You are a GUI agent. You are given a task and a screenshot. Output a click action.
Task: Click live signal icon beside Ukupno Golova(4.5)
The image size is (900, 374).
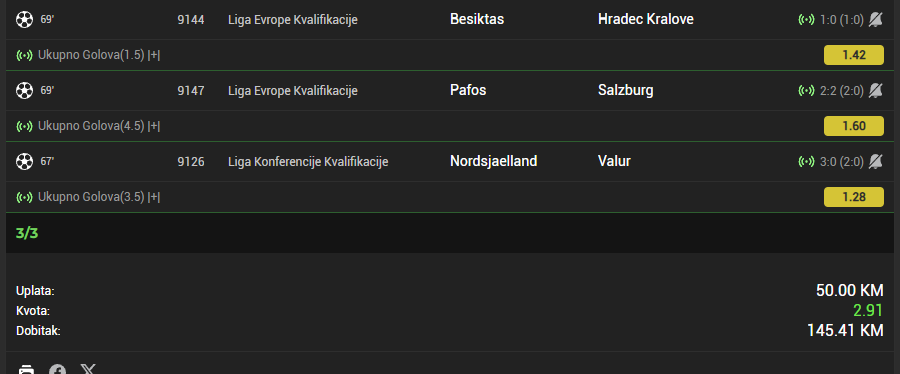tap(24, 126)
